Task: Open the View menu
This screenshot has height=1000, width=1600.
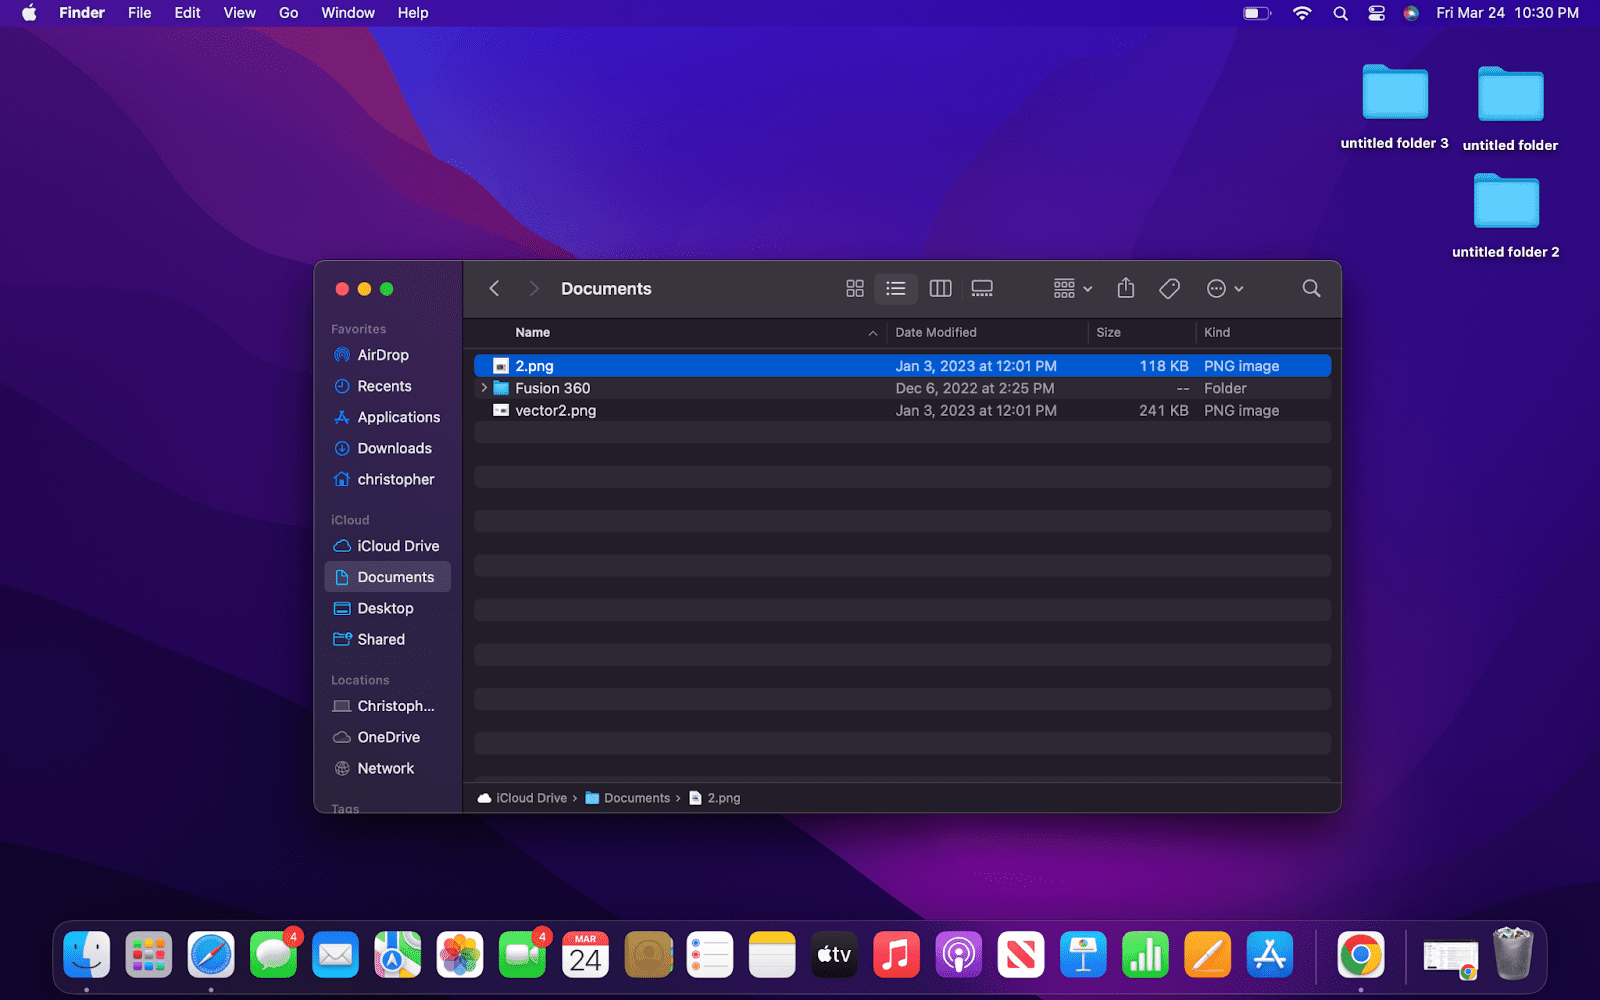Action: coord(239,13)
